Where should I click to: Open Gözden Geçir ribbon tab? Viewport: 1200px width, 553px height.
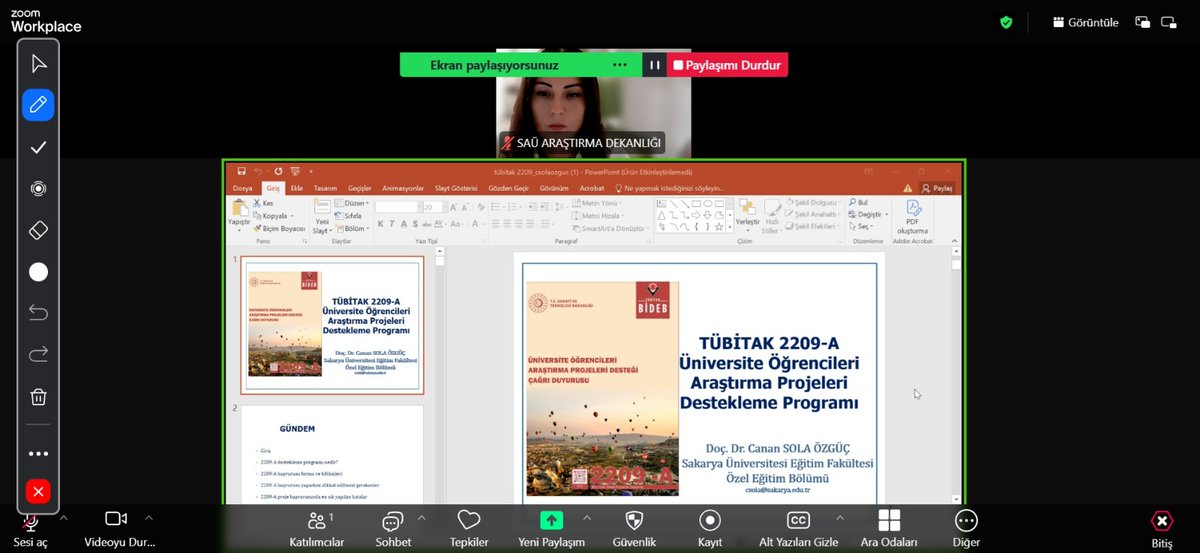[x=508, y=188]
